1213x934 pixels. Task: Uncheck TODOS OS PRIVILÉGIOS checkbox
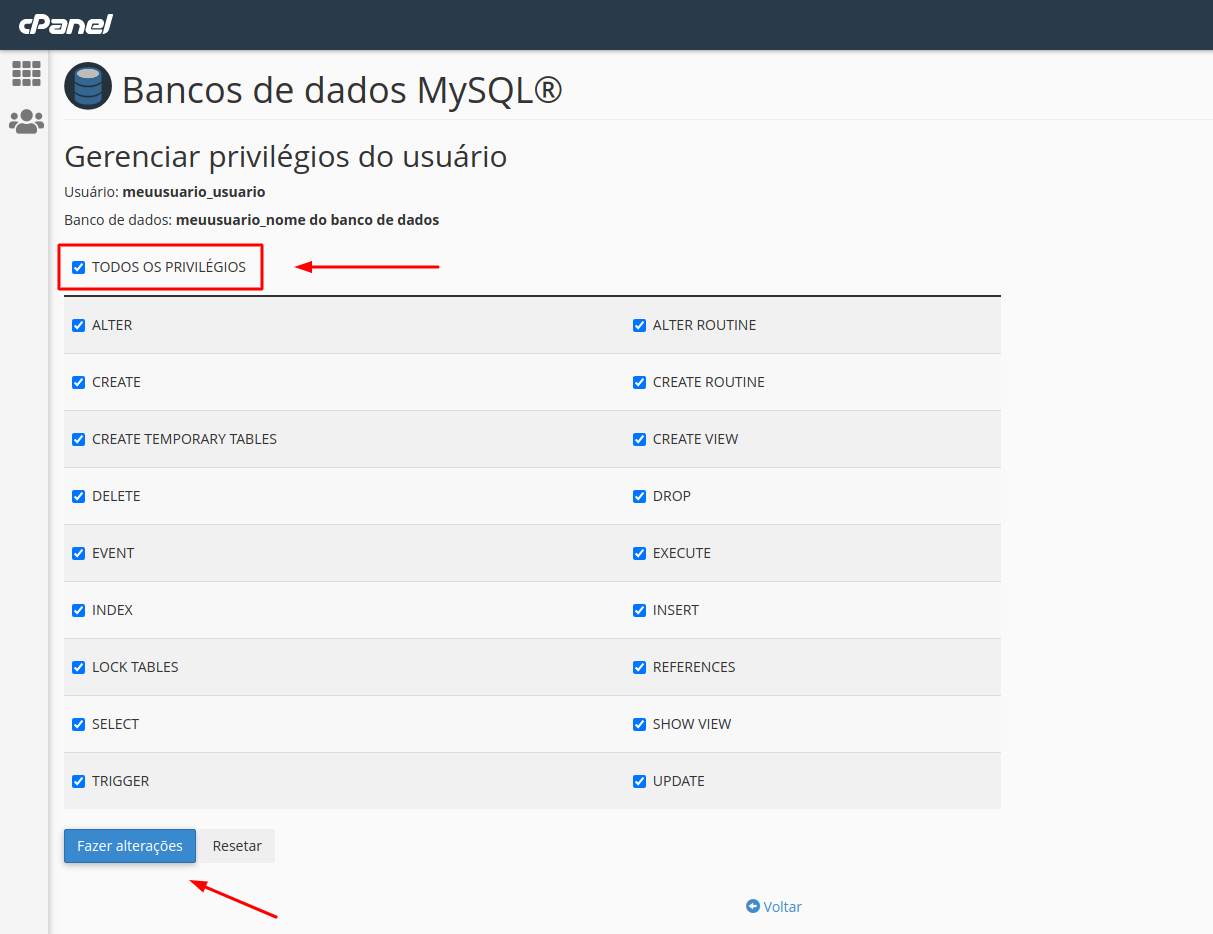coord(79,267)
